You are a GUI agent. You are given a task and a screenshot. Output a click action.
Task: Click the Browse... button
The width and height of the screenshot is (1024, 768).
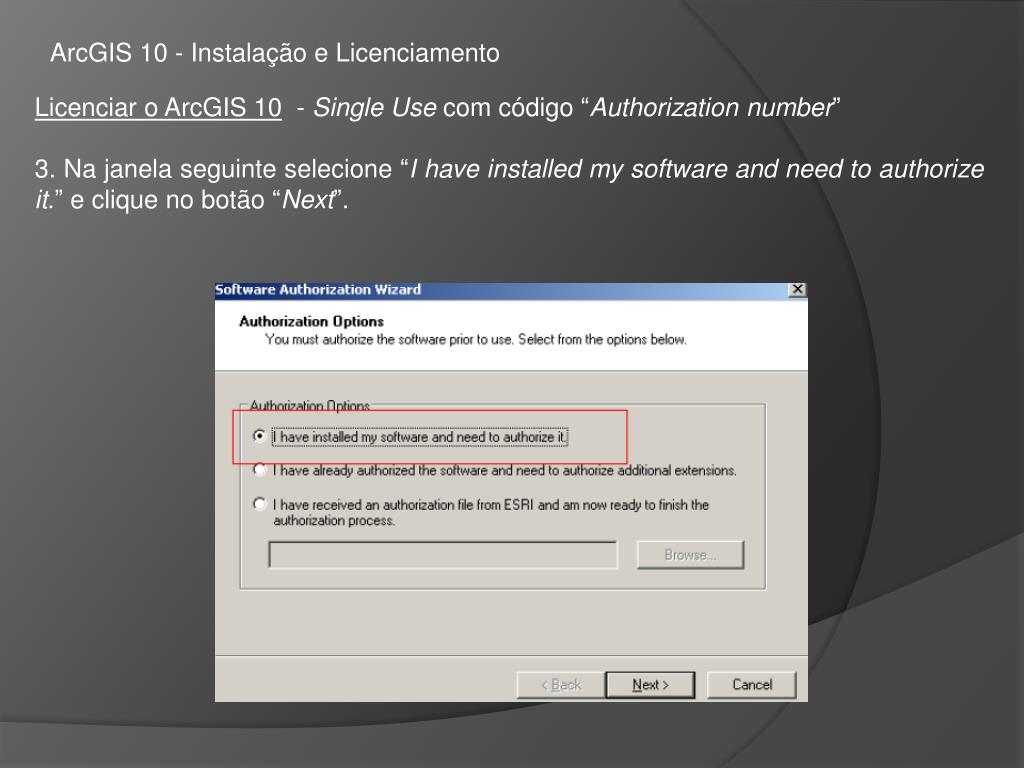[690, 555]
